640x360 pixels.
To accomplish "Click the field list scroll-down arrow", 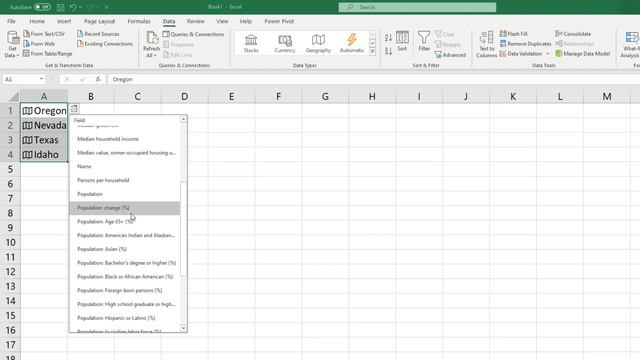I will pos(183,329).
